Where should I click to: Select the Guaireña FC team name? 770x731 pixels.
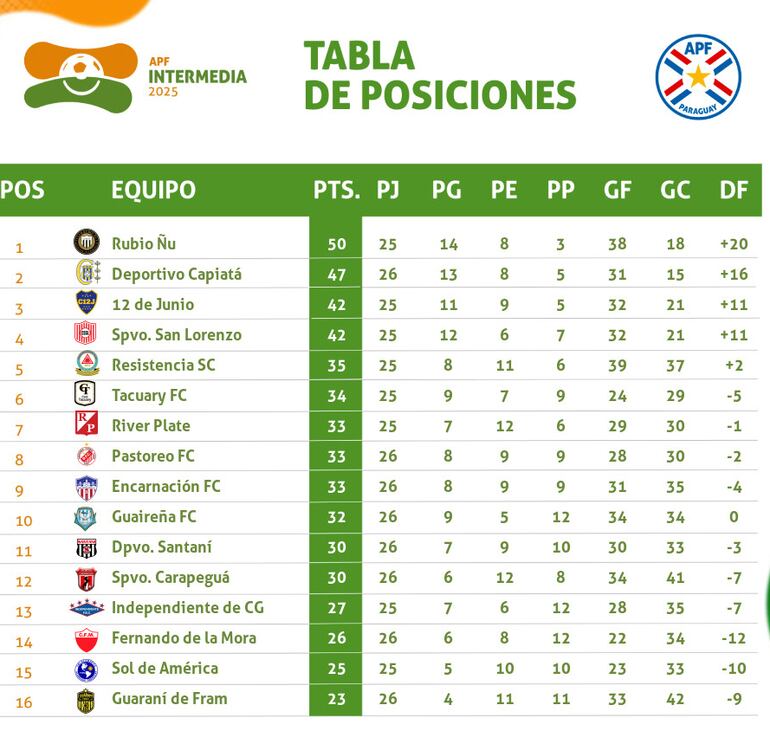tap(154, 517)
